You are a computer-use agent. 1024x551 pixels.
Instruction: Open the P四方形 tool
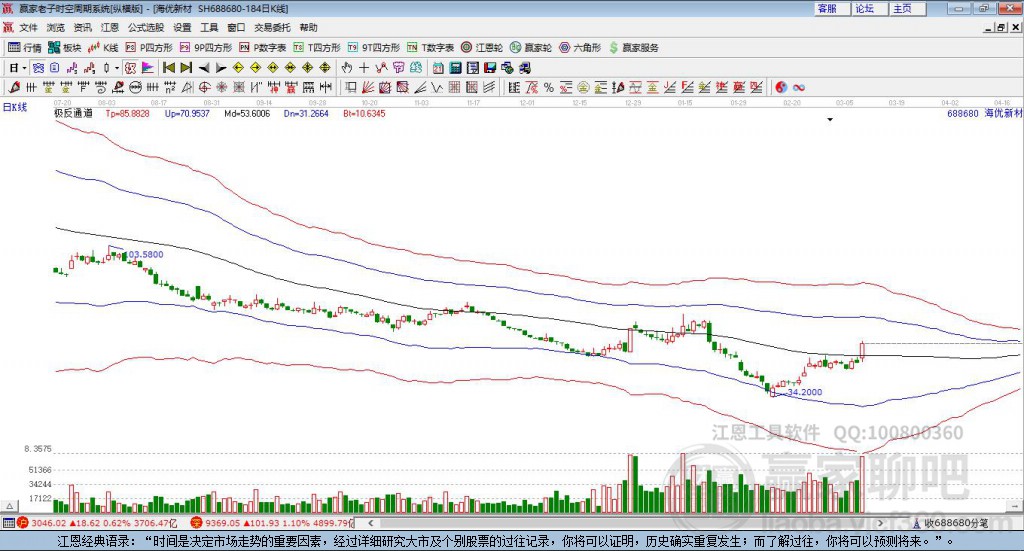149,48
